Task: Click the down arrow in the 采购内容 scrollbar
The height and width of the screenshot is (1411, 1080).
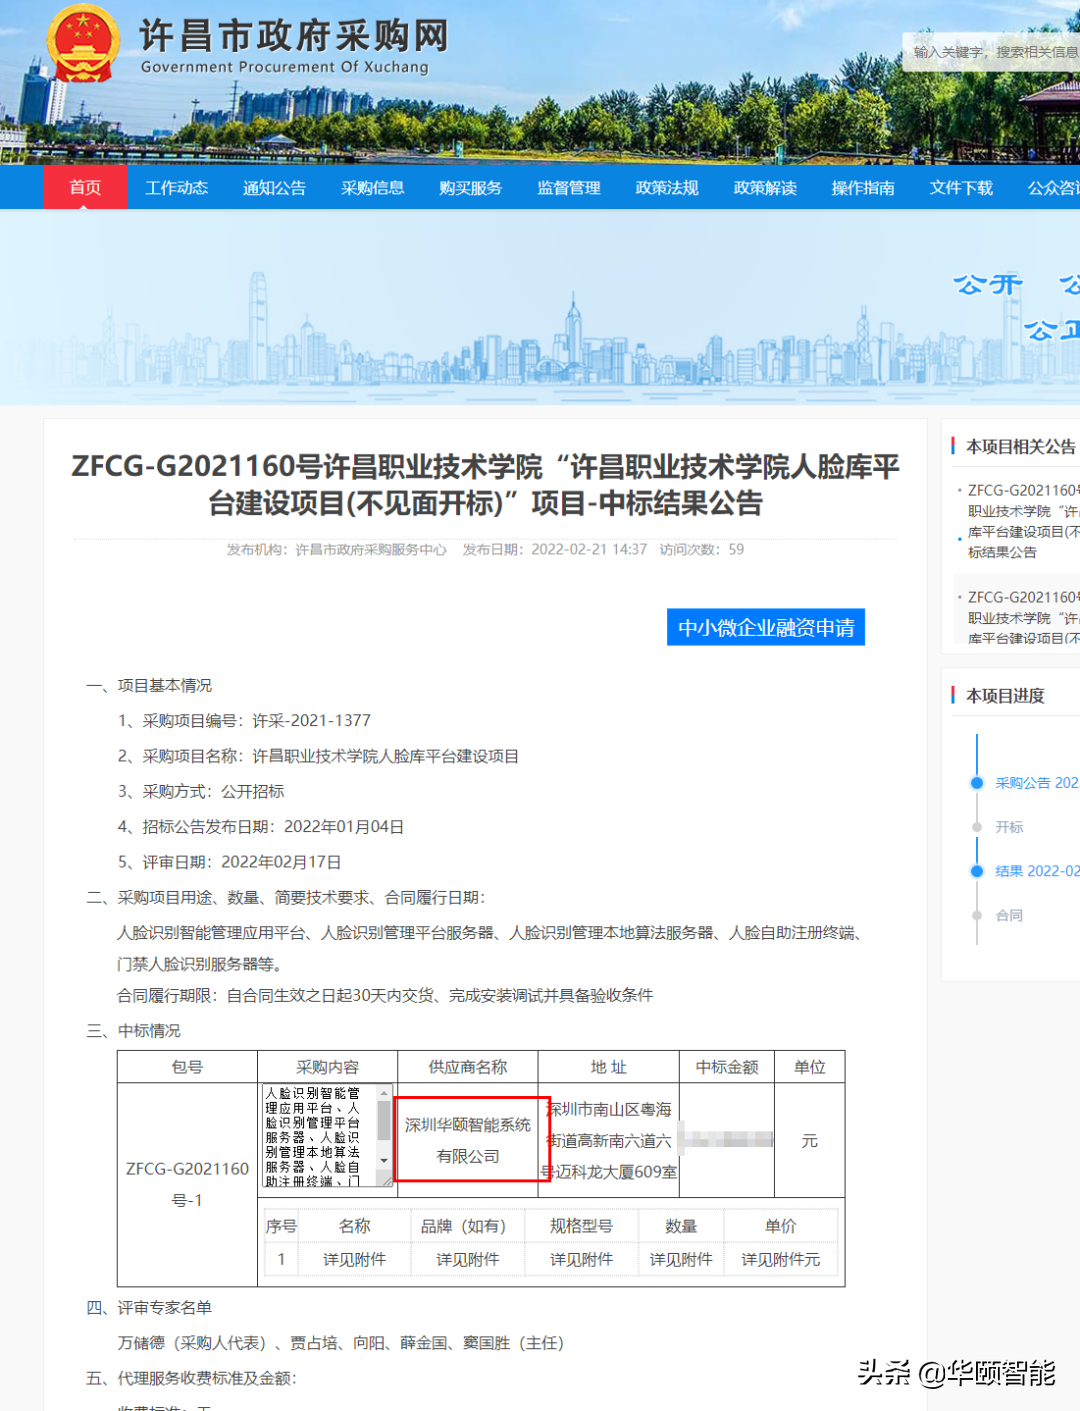Action: 384,1160
